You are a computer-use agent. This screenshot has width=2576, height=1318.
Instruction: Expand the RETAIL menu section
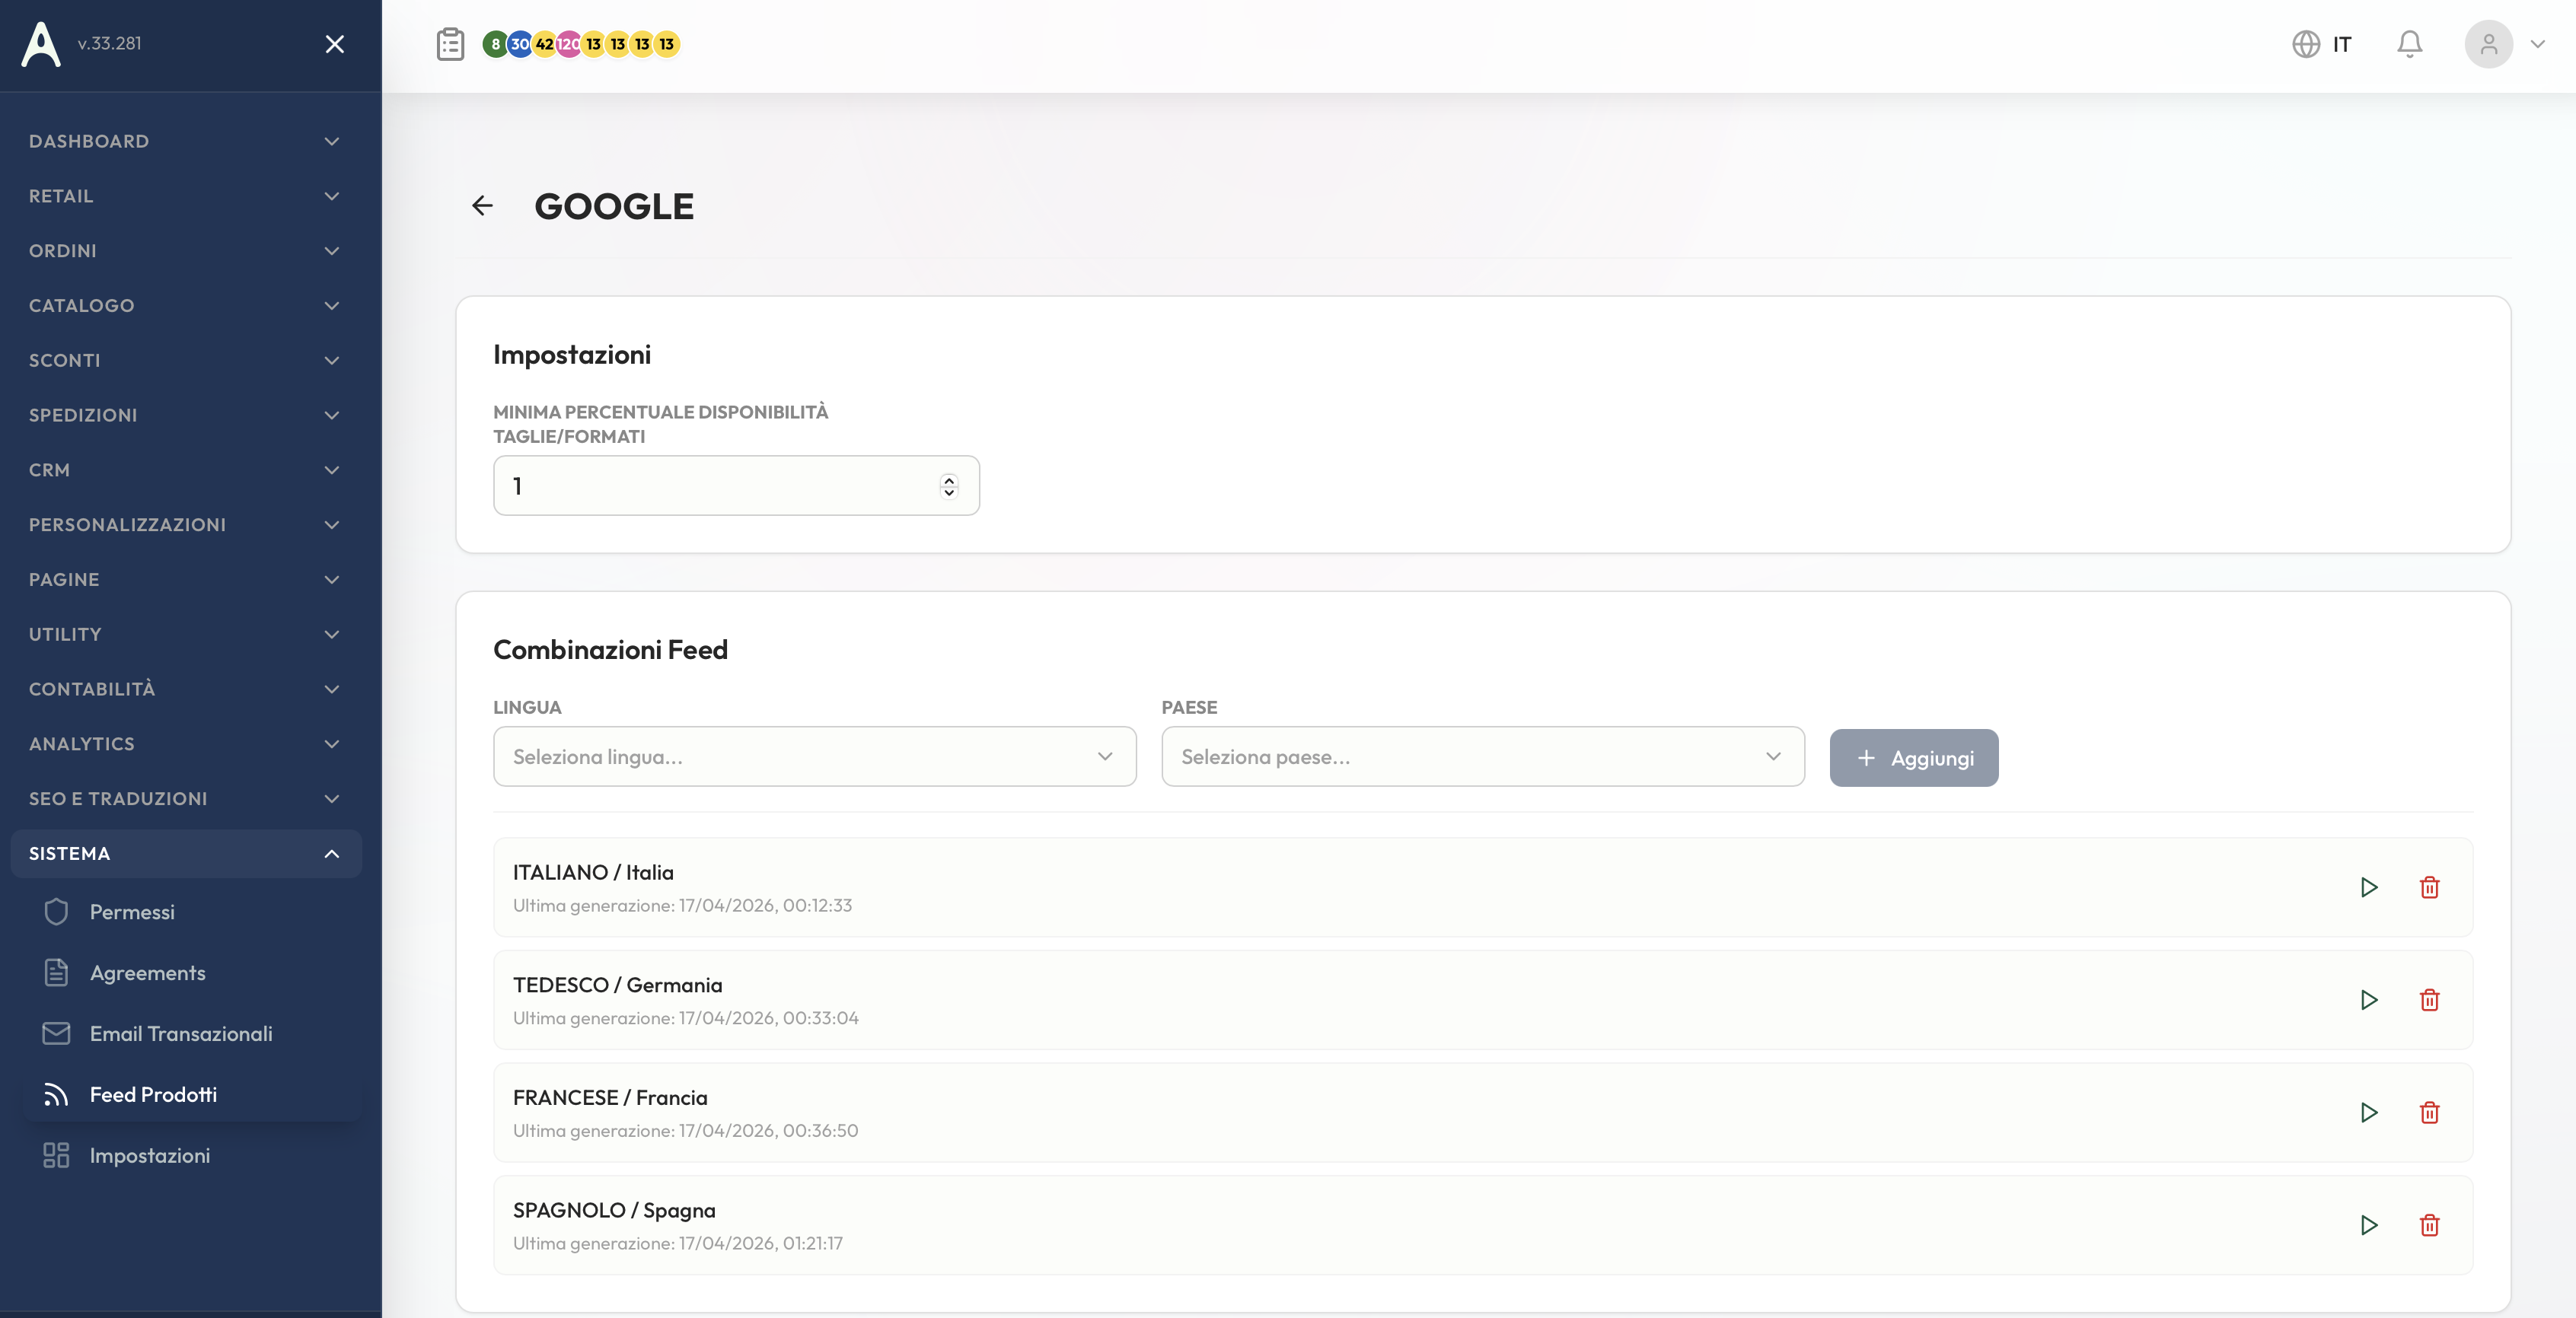click(186, 196)
